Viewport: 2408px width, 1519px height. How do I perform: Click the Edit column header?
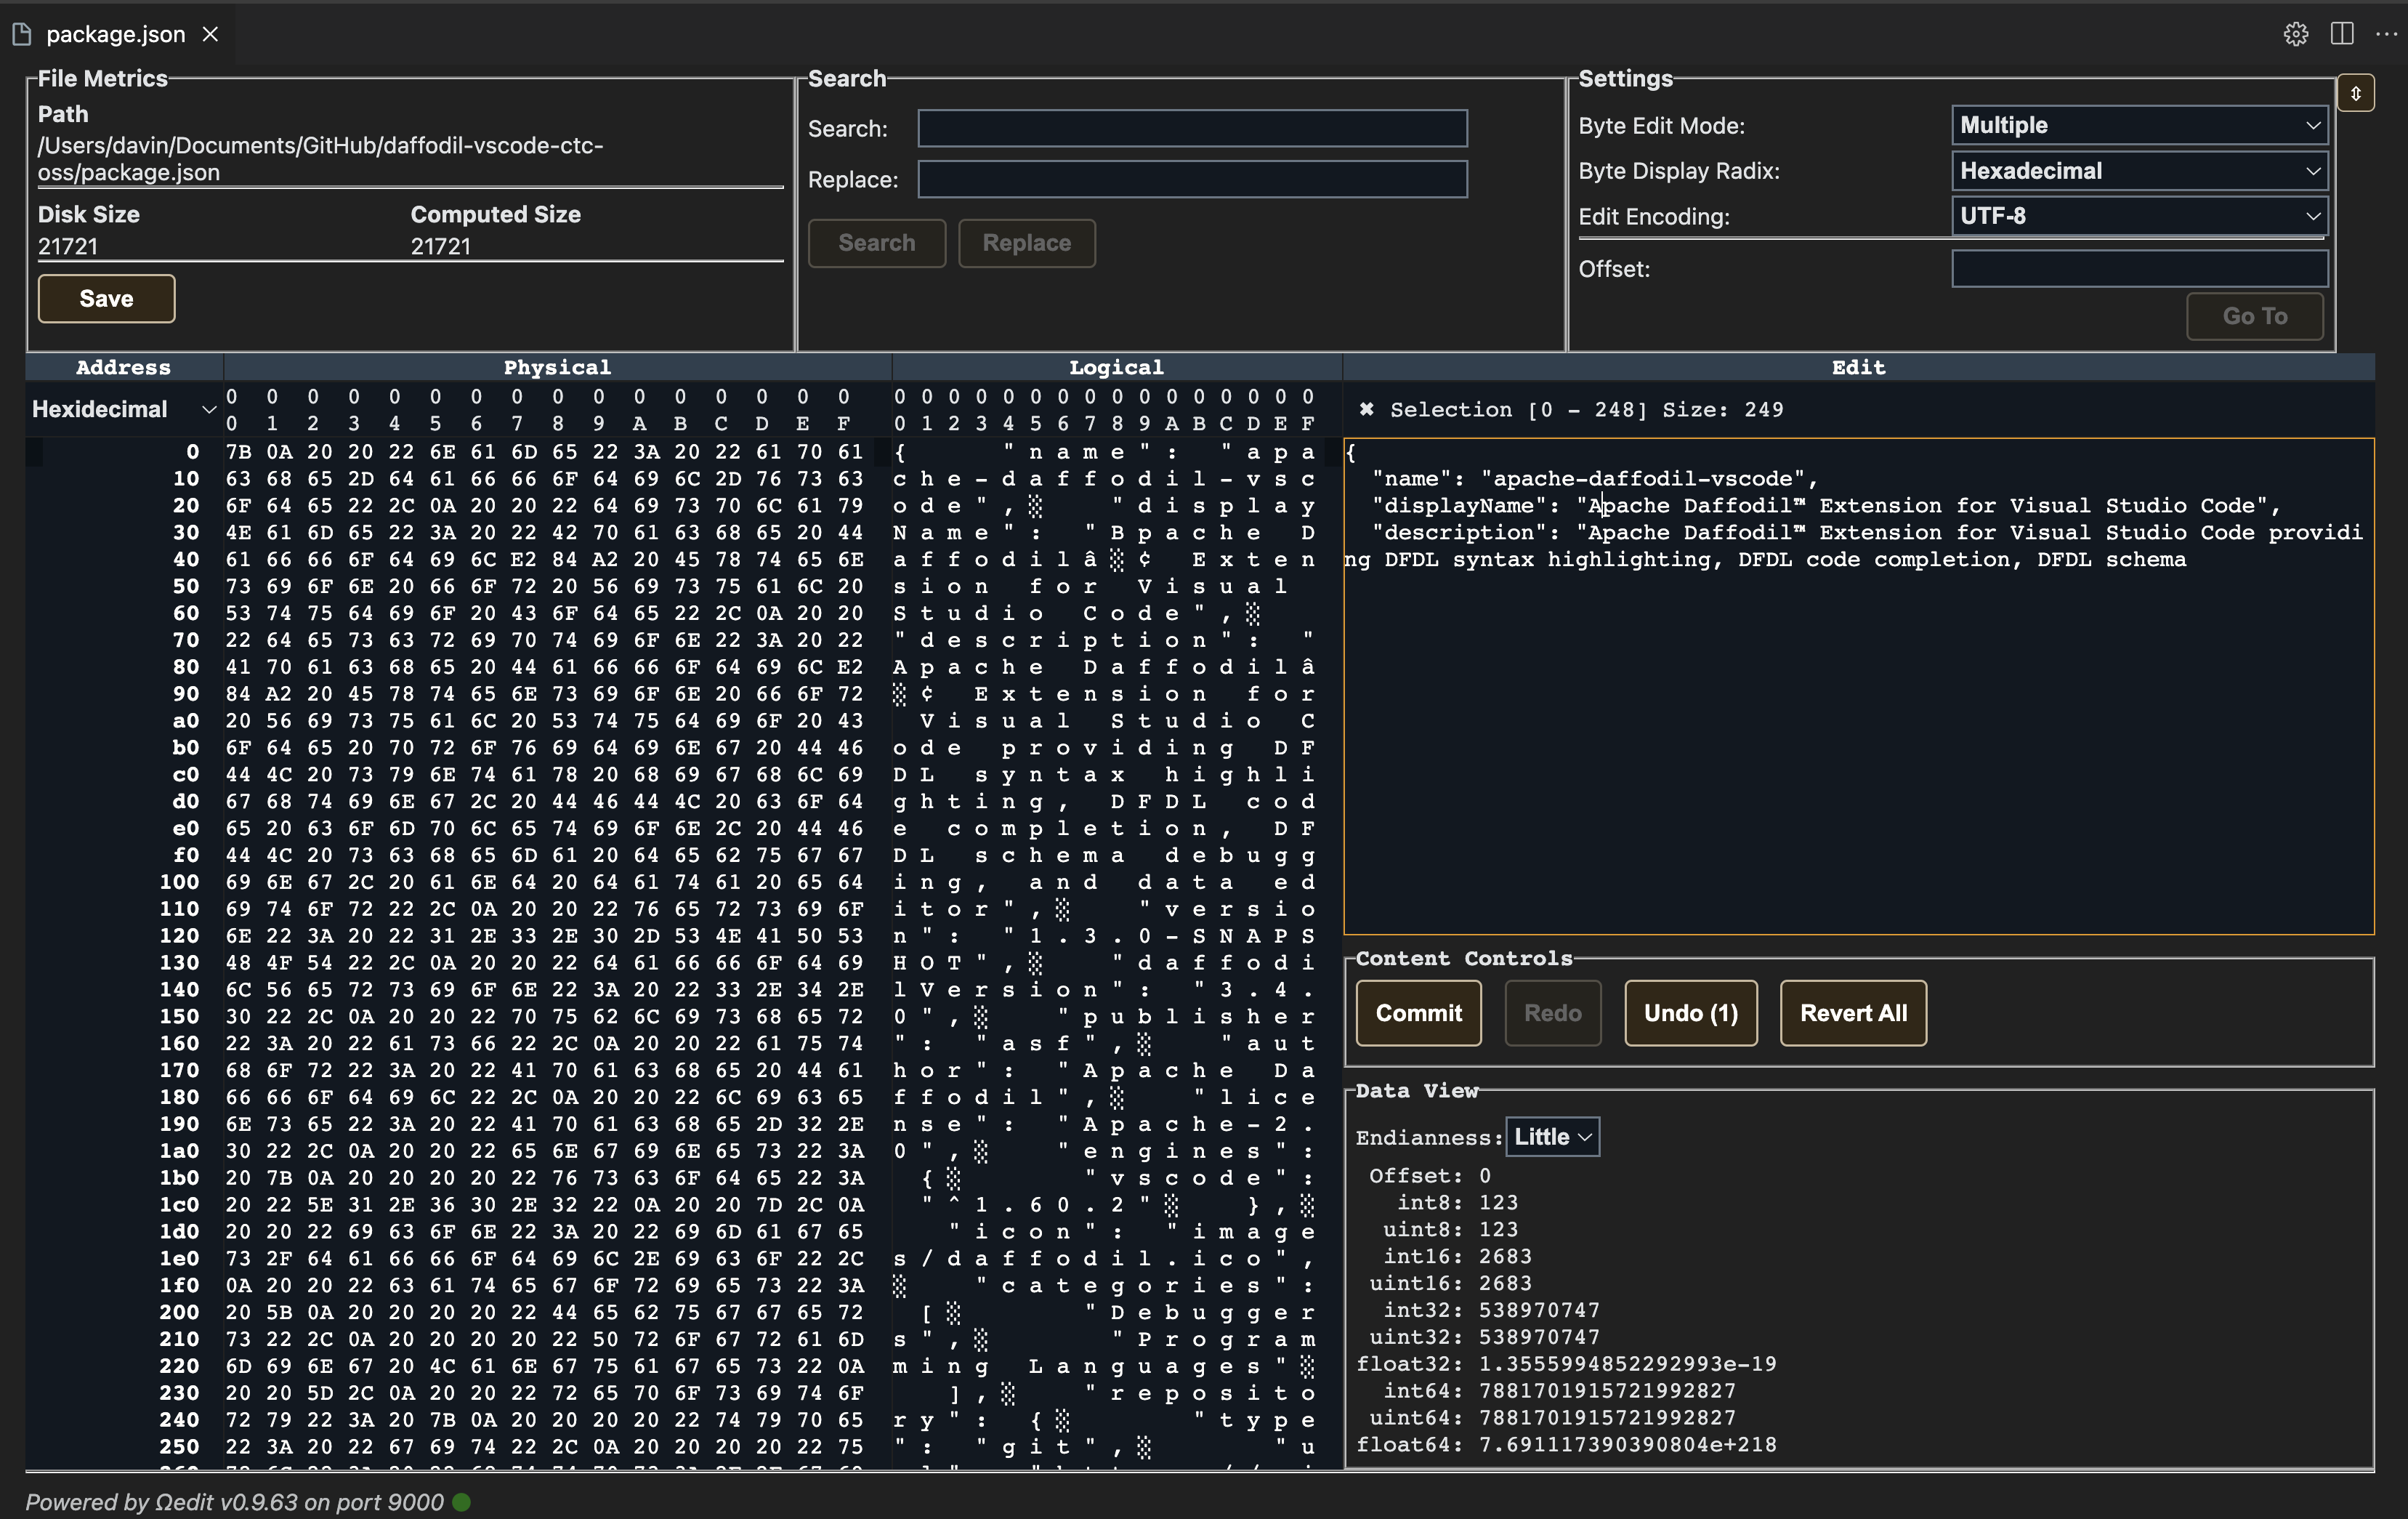pos(1858,367)
